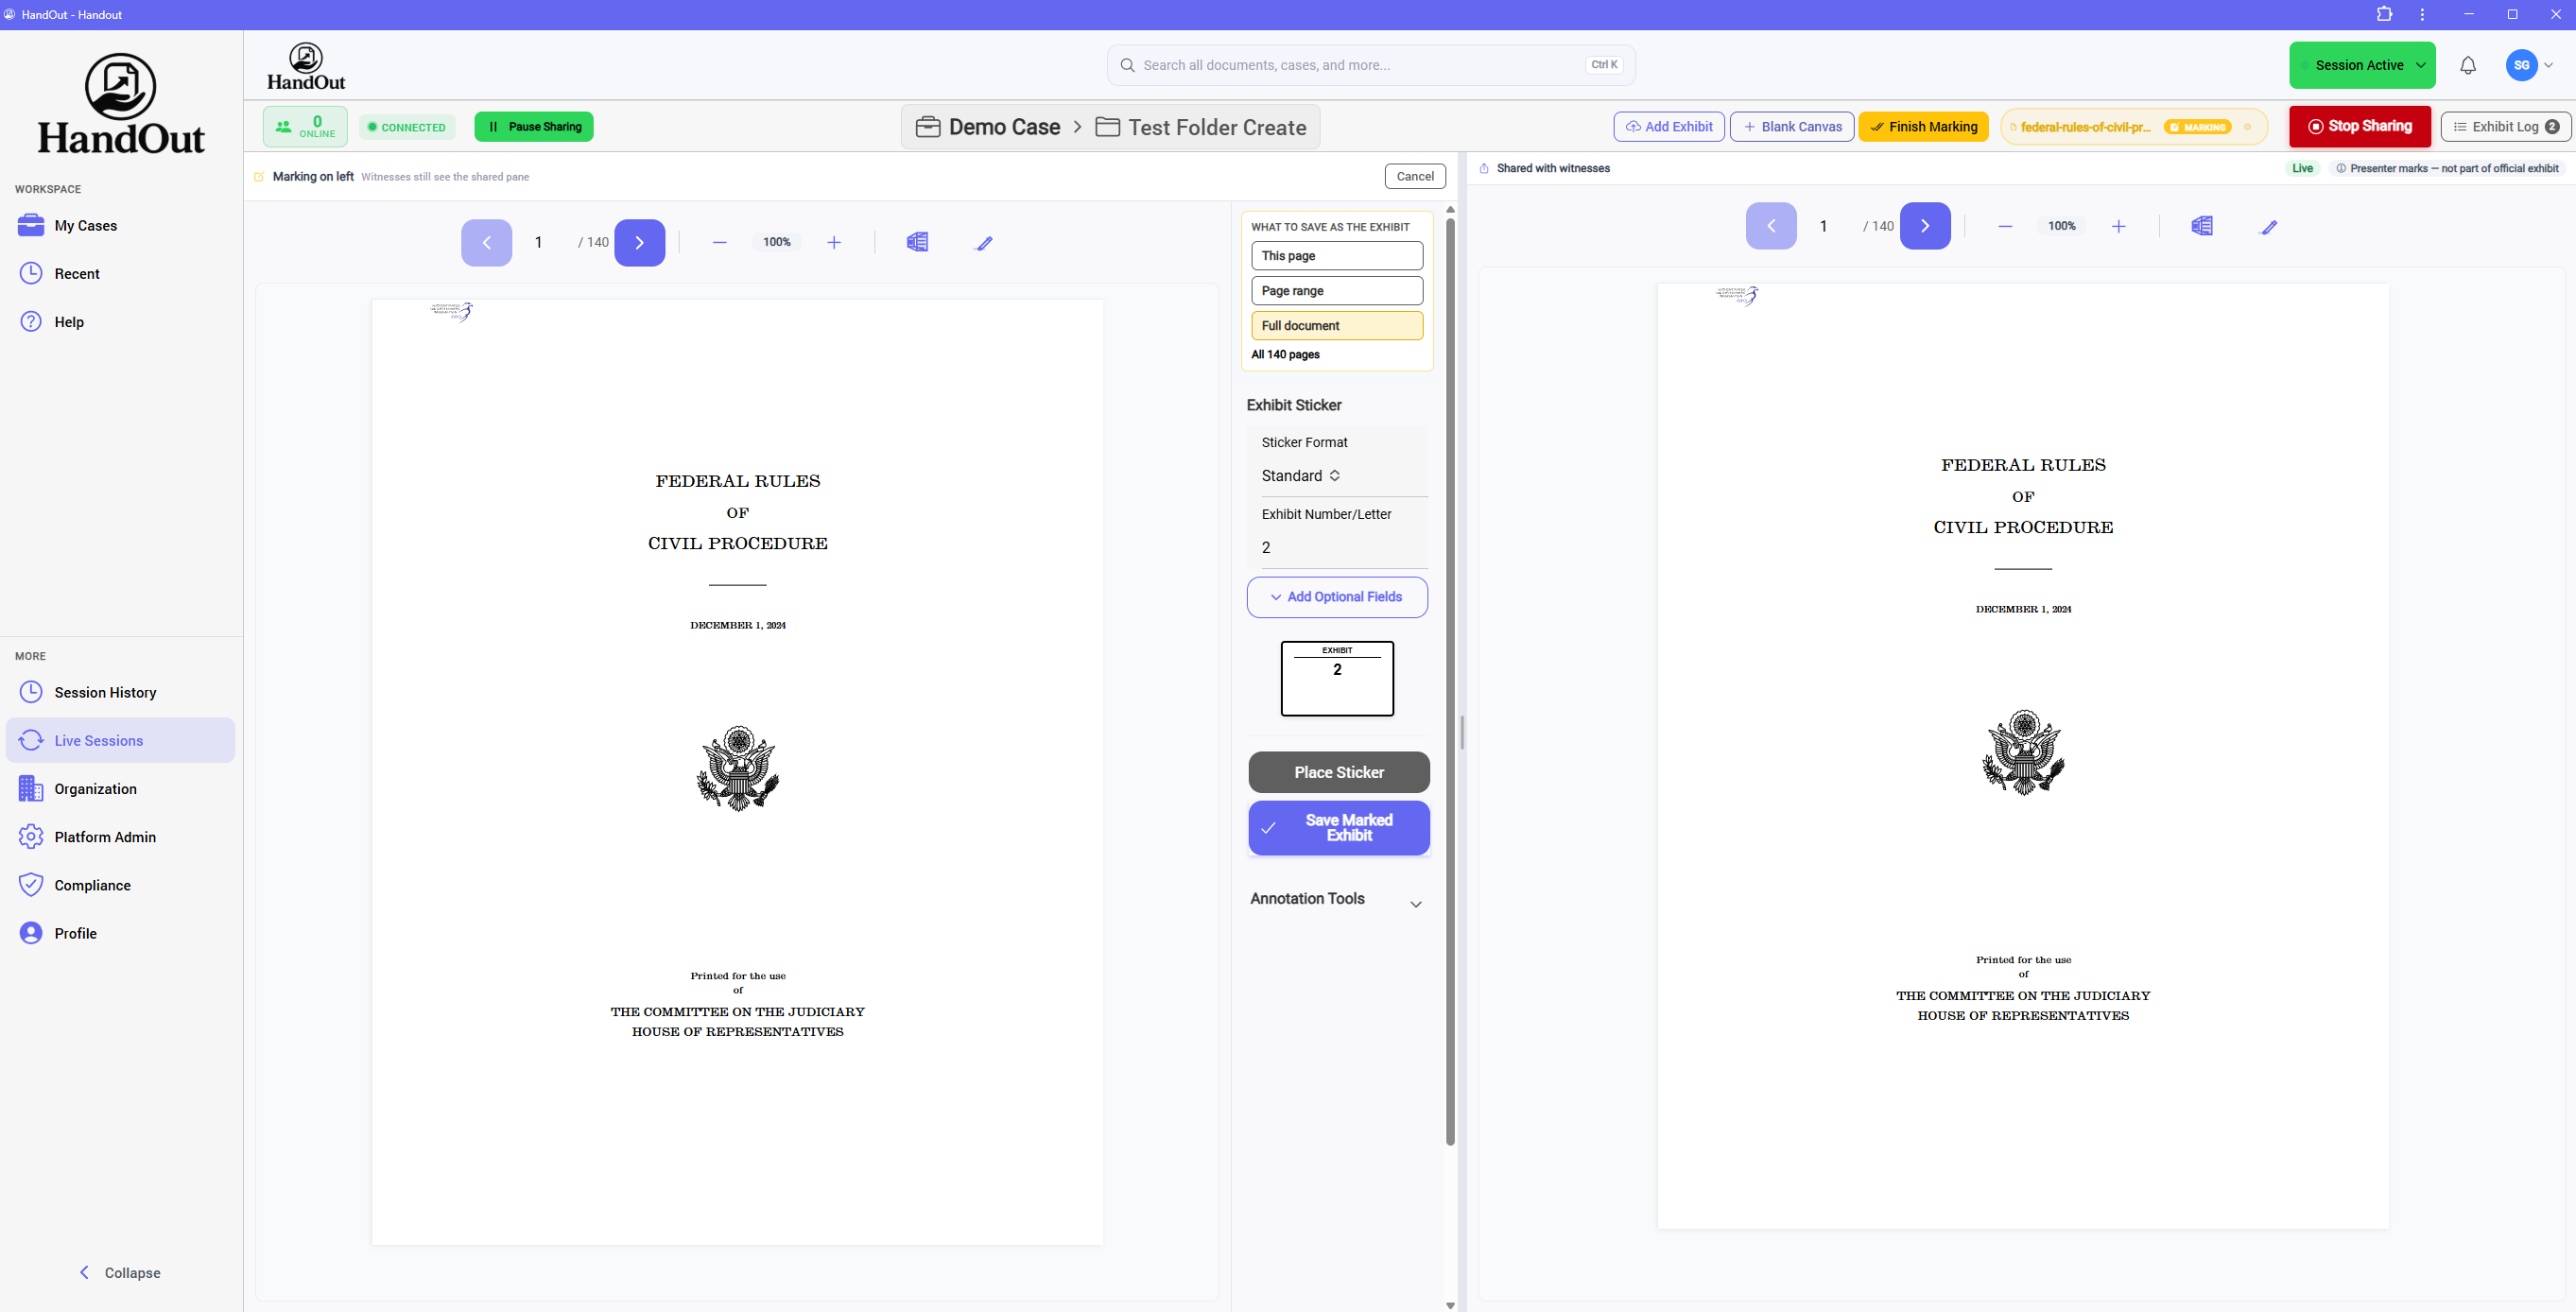Screen dimensions: 2576x1312
Task: Go to next page in left marking pane
Action: pos(639,242)
